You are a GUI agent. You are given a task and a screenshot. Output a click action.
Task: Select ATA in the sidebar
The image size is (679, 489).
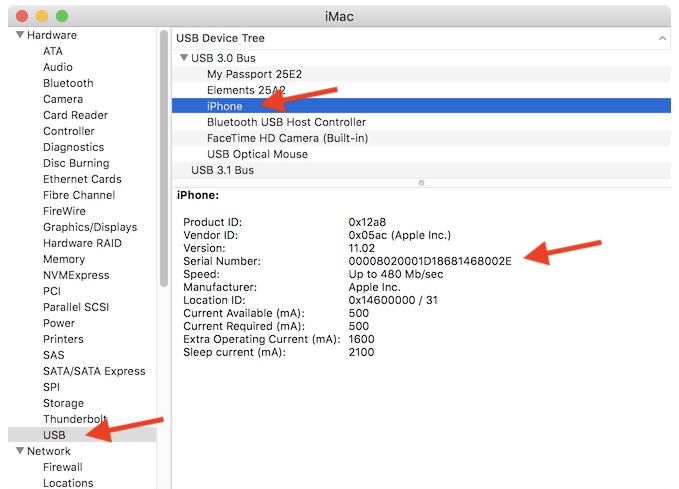tap(53, 51)
